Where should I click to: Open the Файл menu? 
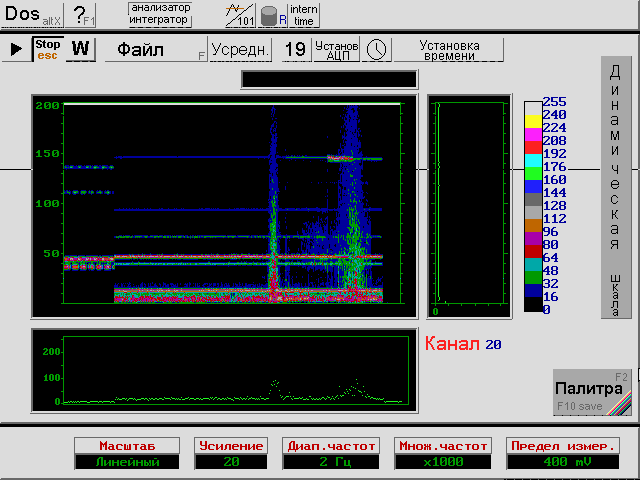[x=154, y=49]
